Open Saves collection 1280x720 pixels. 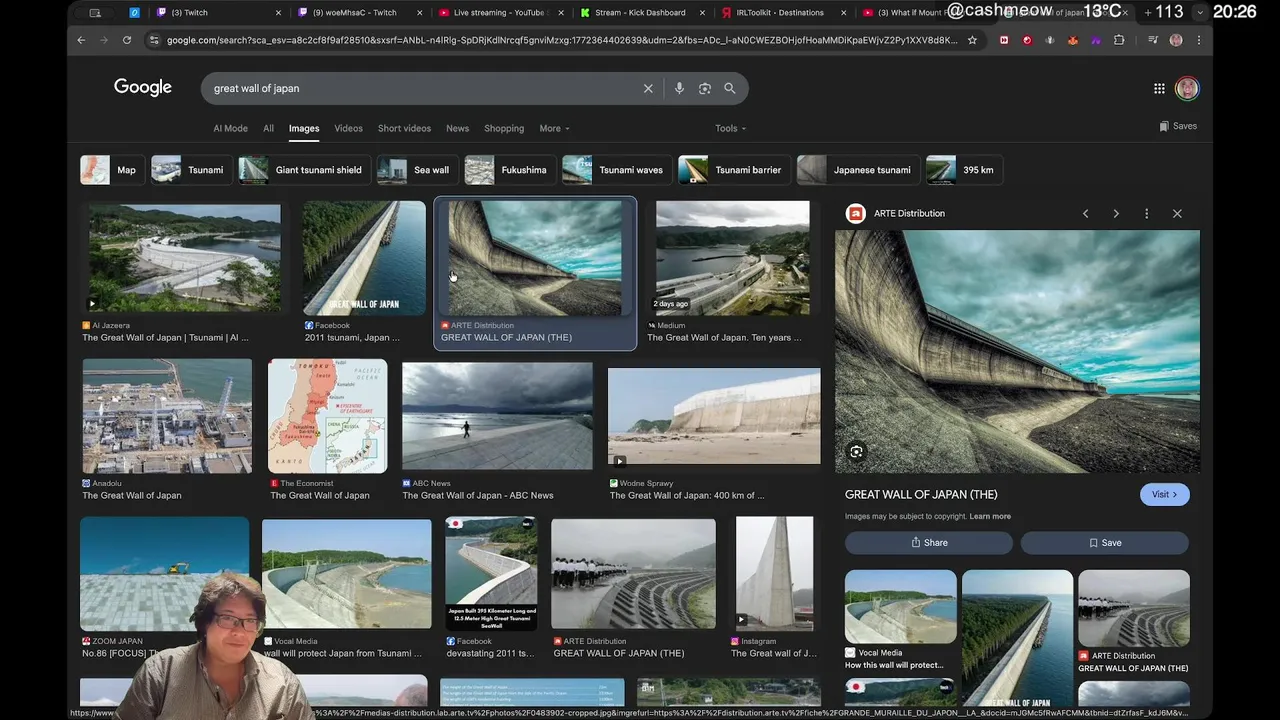tap(1178, 126)
